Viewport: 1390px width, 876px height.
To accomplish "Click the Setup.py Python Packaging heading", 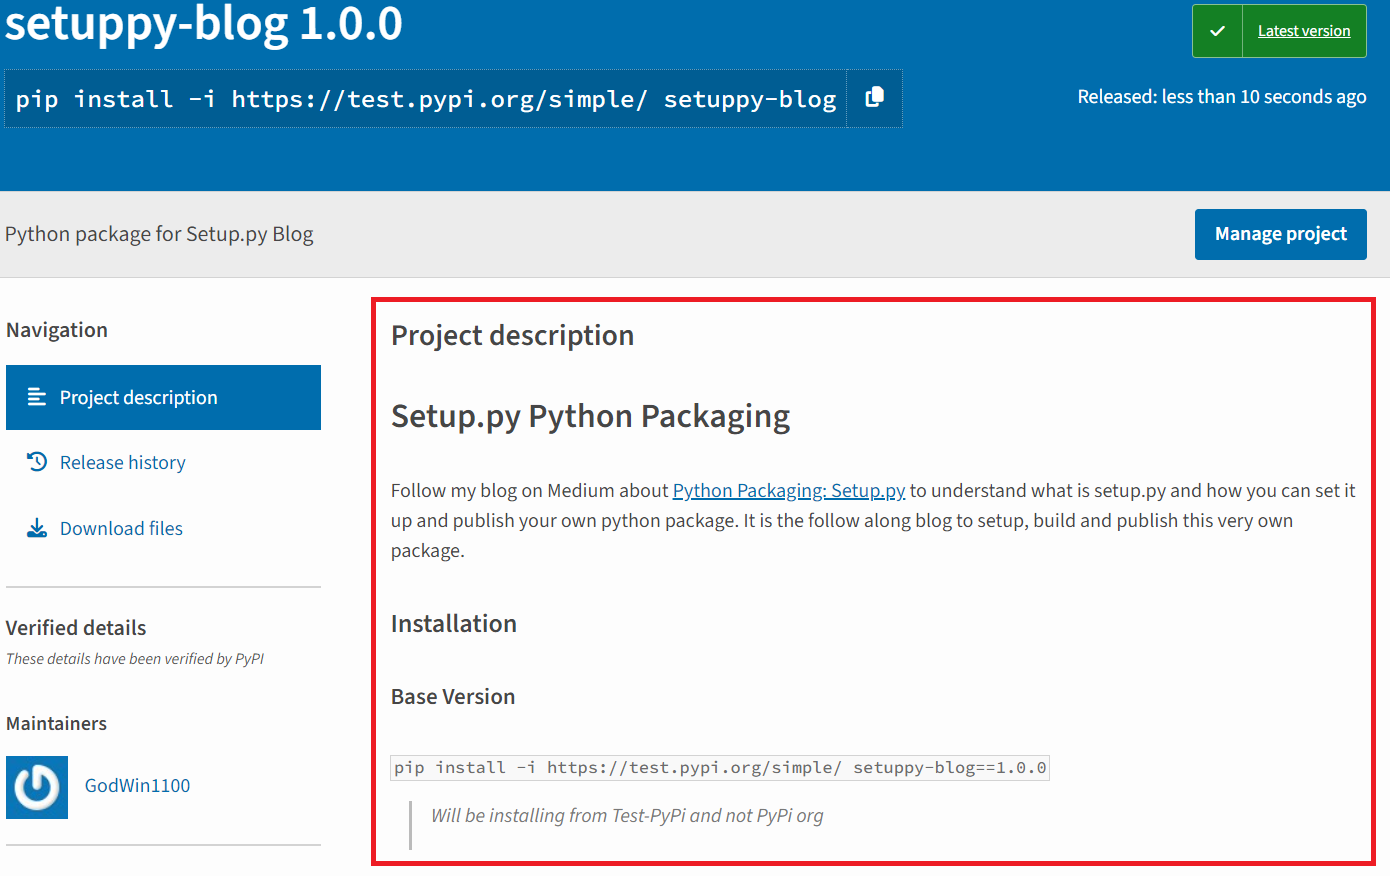I will 590,416.
